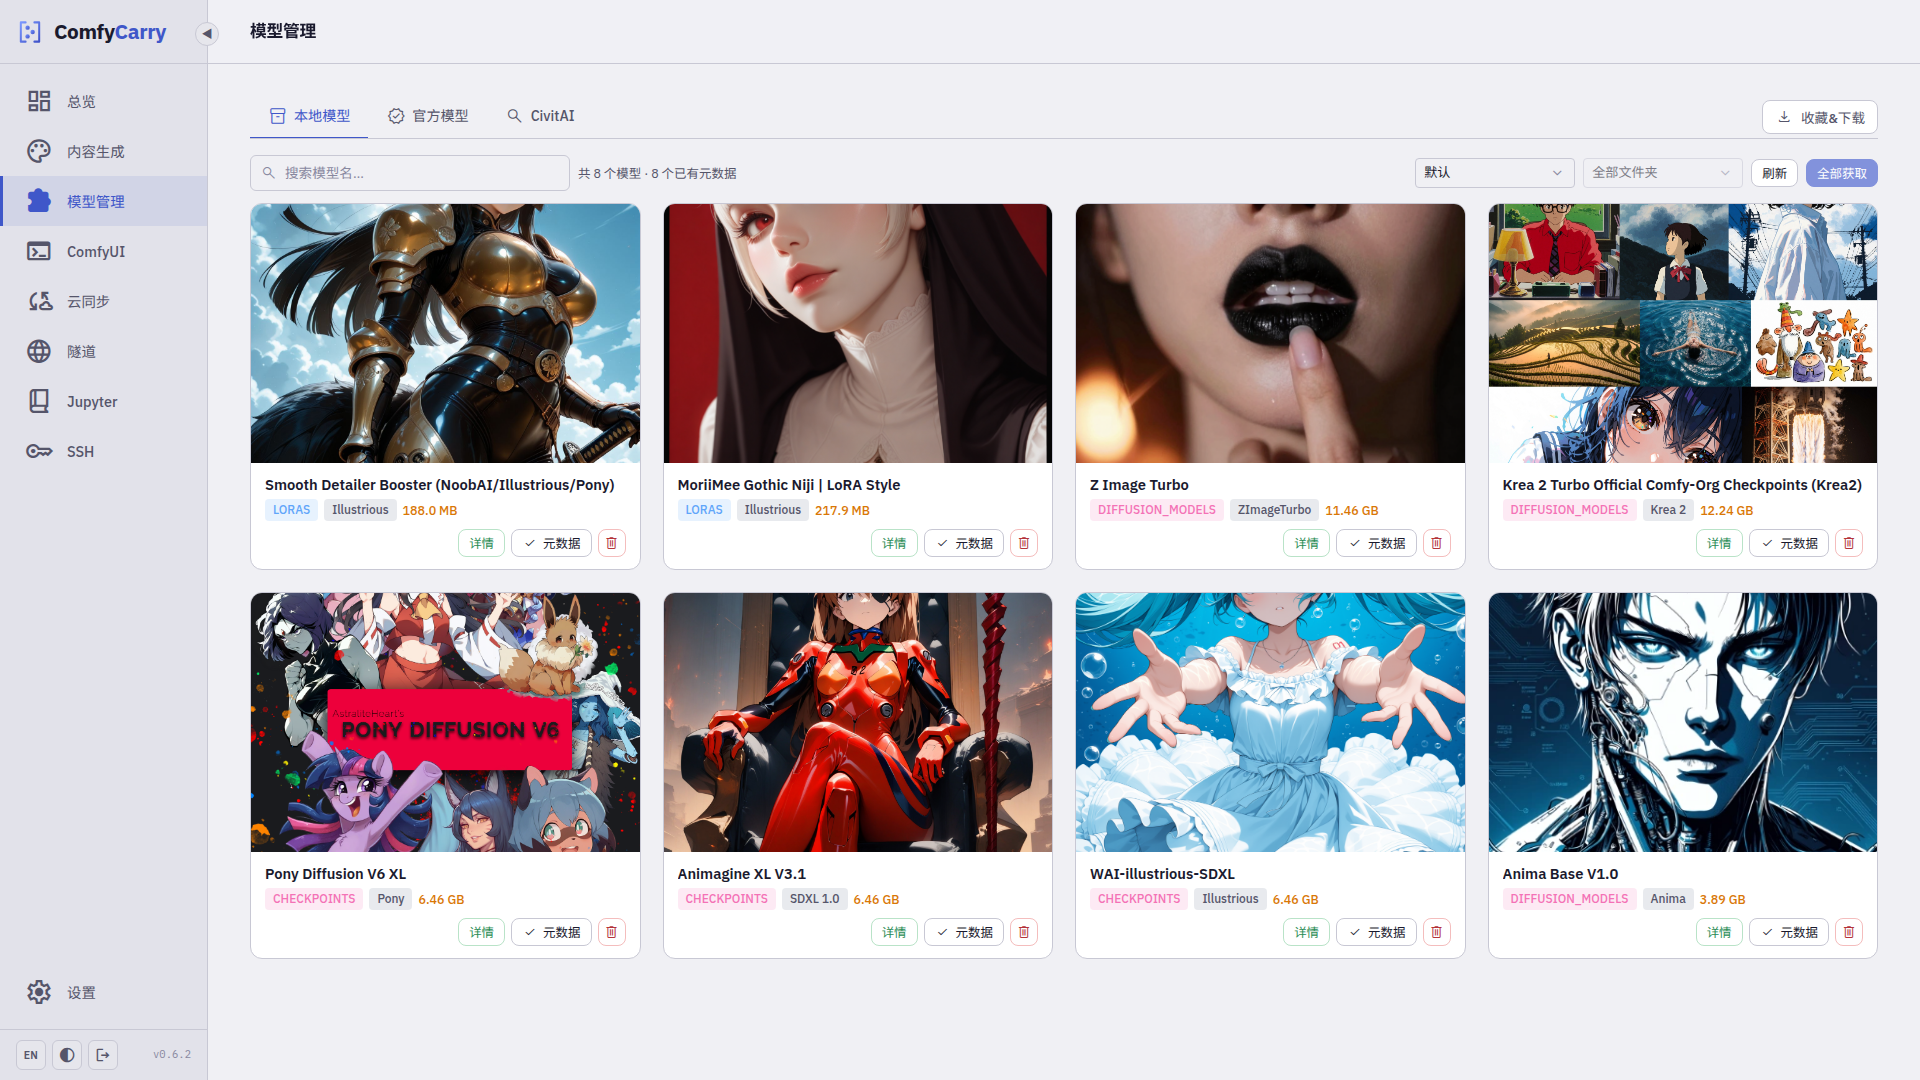Open the SSH key icon
The image size is (1920, 1080).
(39, 451)
